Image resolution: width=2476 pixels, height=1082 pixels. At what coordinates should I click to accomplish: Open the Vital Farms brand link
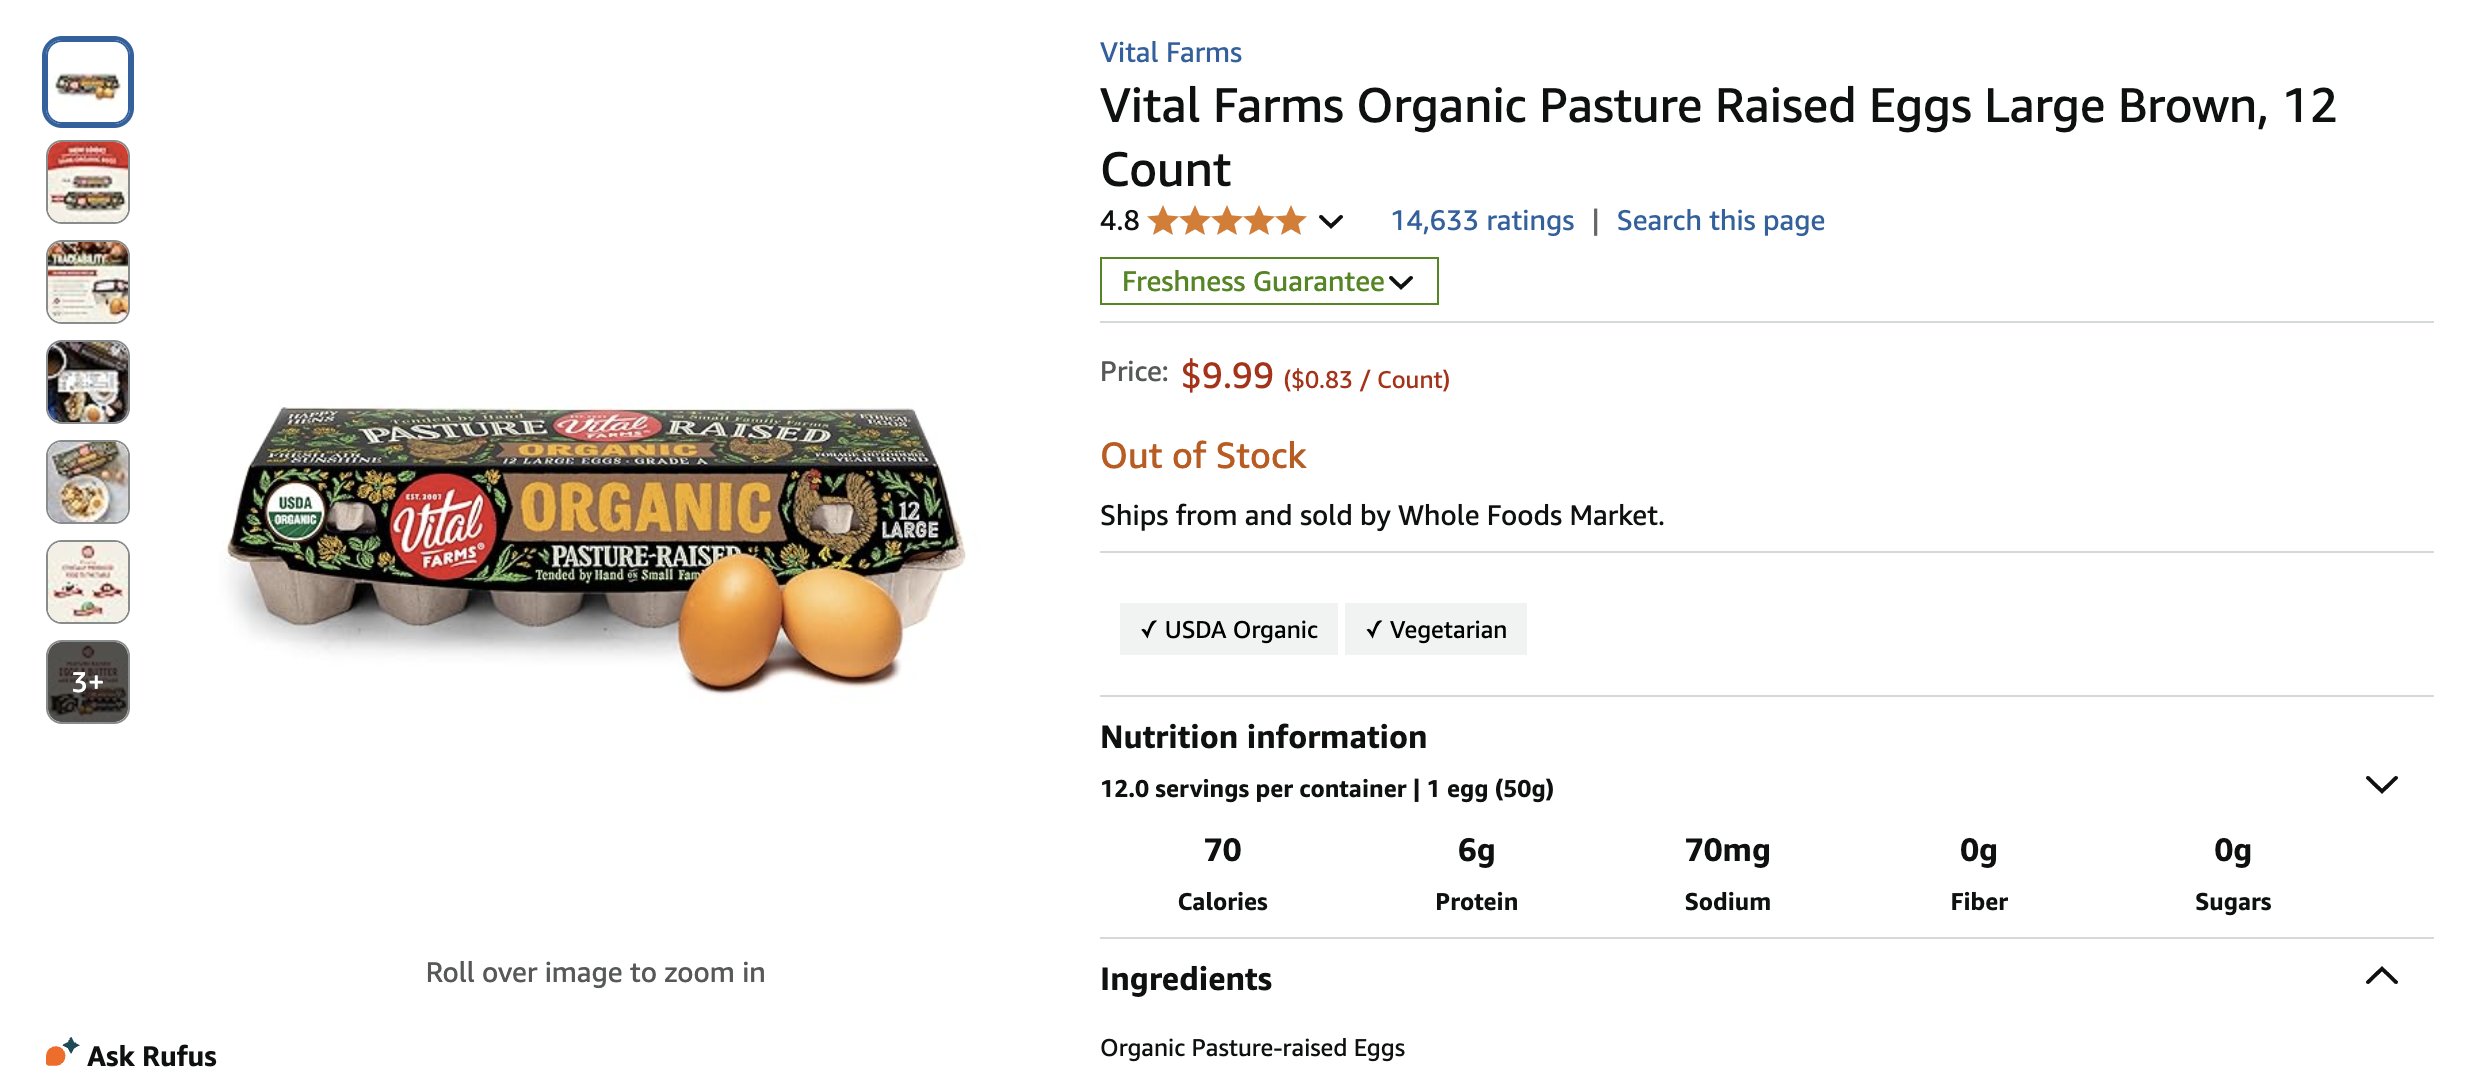(1170, 52)
